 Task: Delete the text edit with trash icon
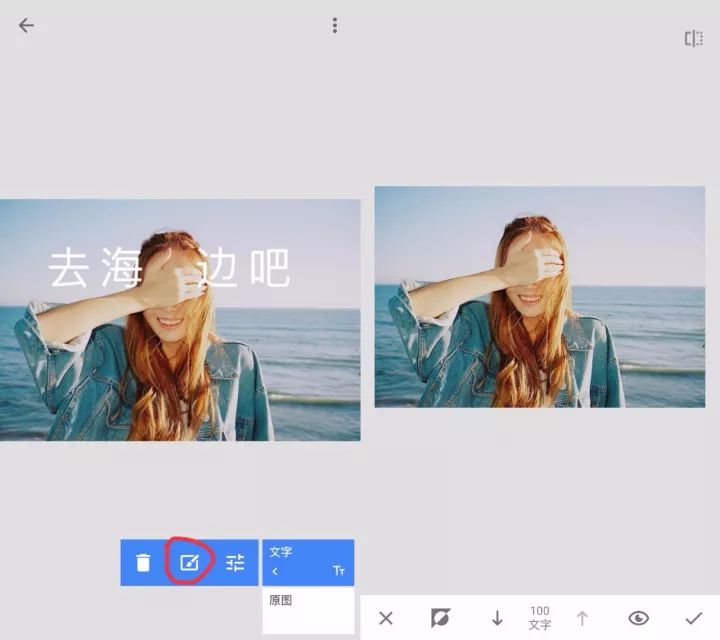pos(143,562)
